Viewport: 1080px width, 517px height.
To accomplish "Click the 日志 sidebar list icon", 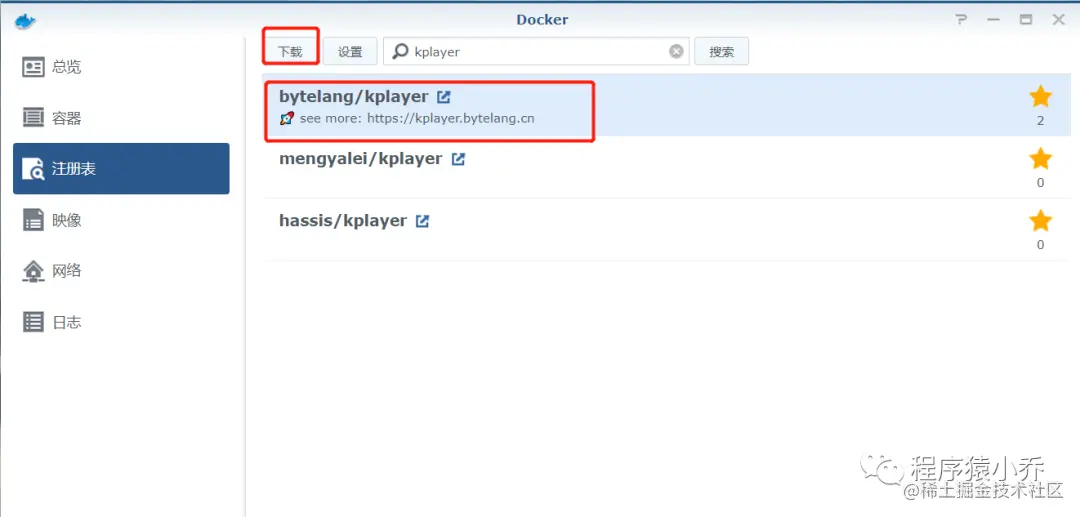I will pyautogui.click(x=34, y=321).
